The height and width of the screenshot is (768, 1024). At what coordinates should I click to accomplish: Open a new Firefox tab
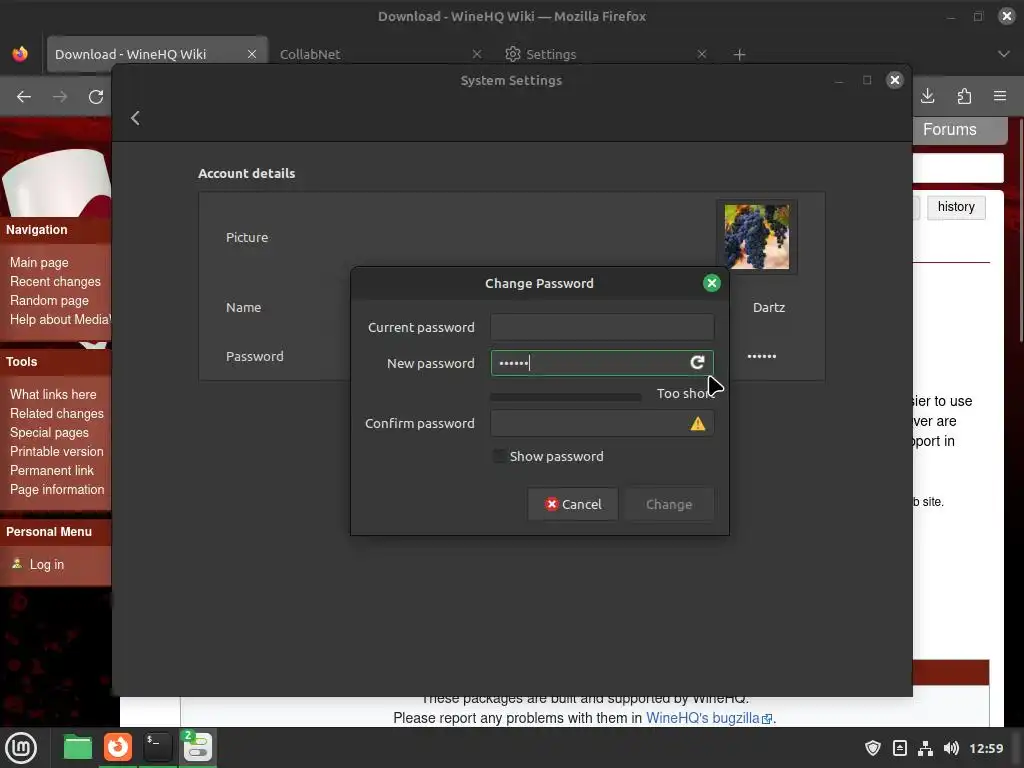pyautogui.click(x=739, y=54)
